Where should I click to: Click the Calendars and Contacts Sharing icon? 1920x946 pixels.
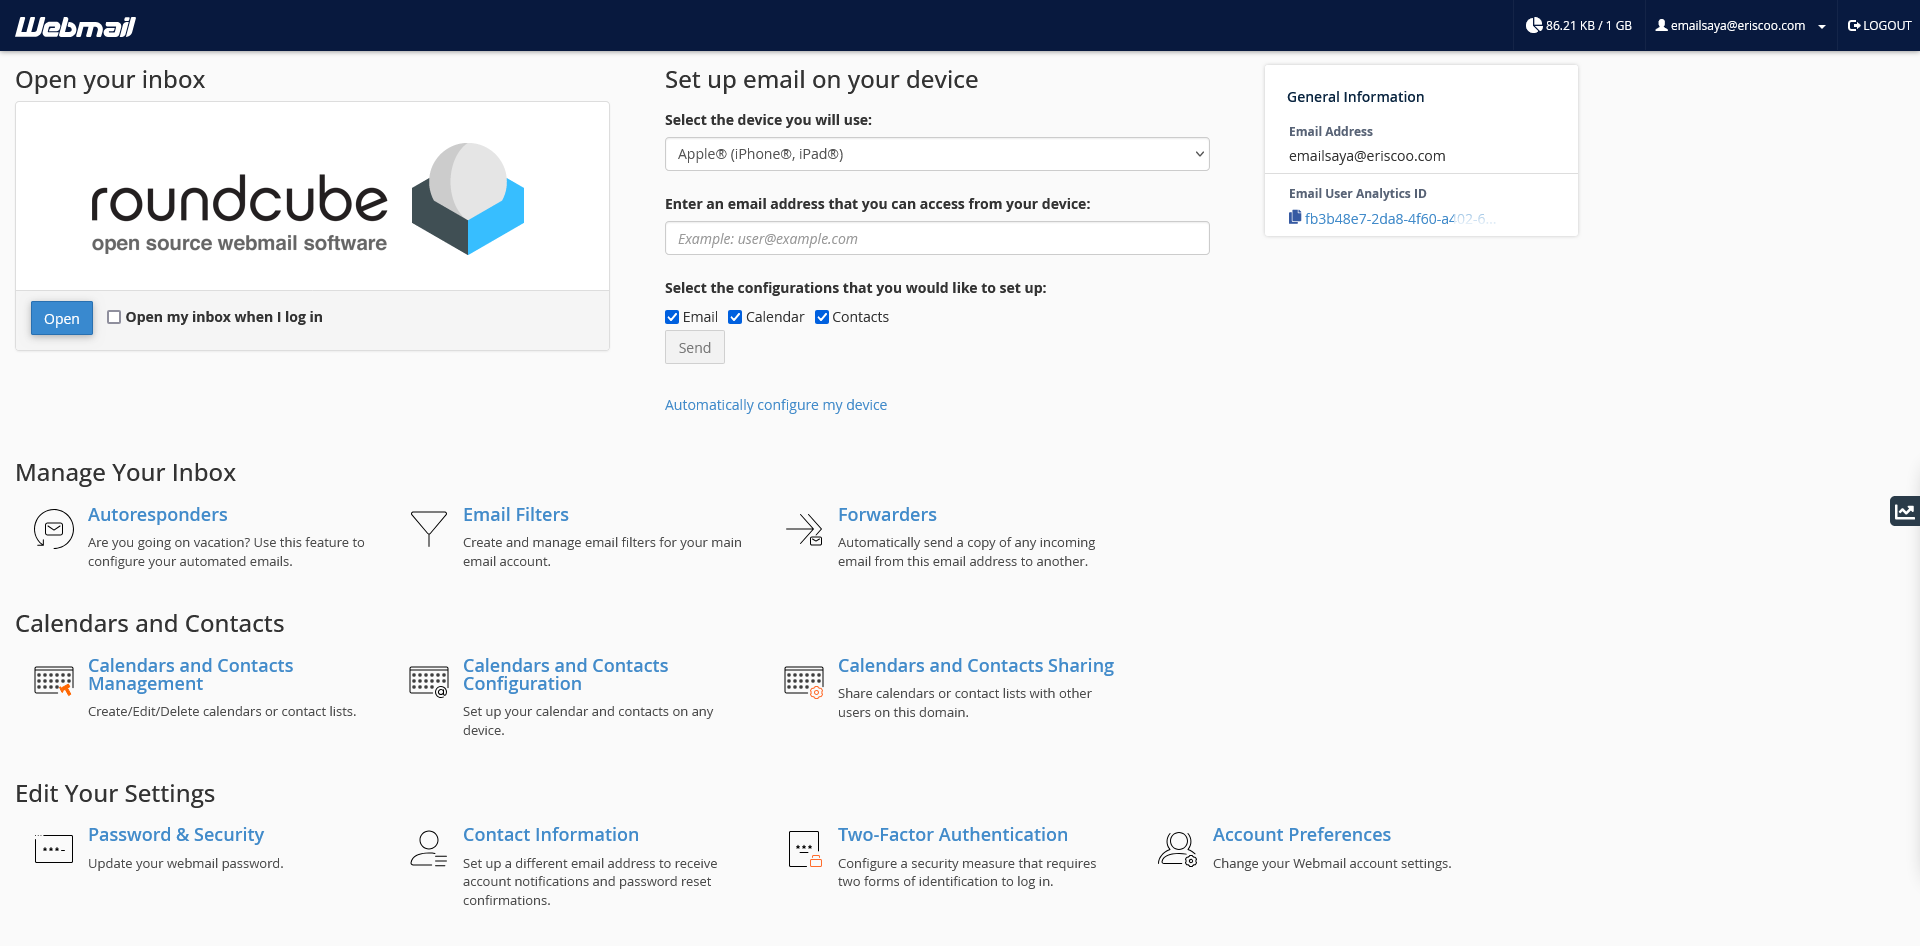point(804,682)
